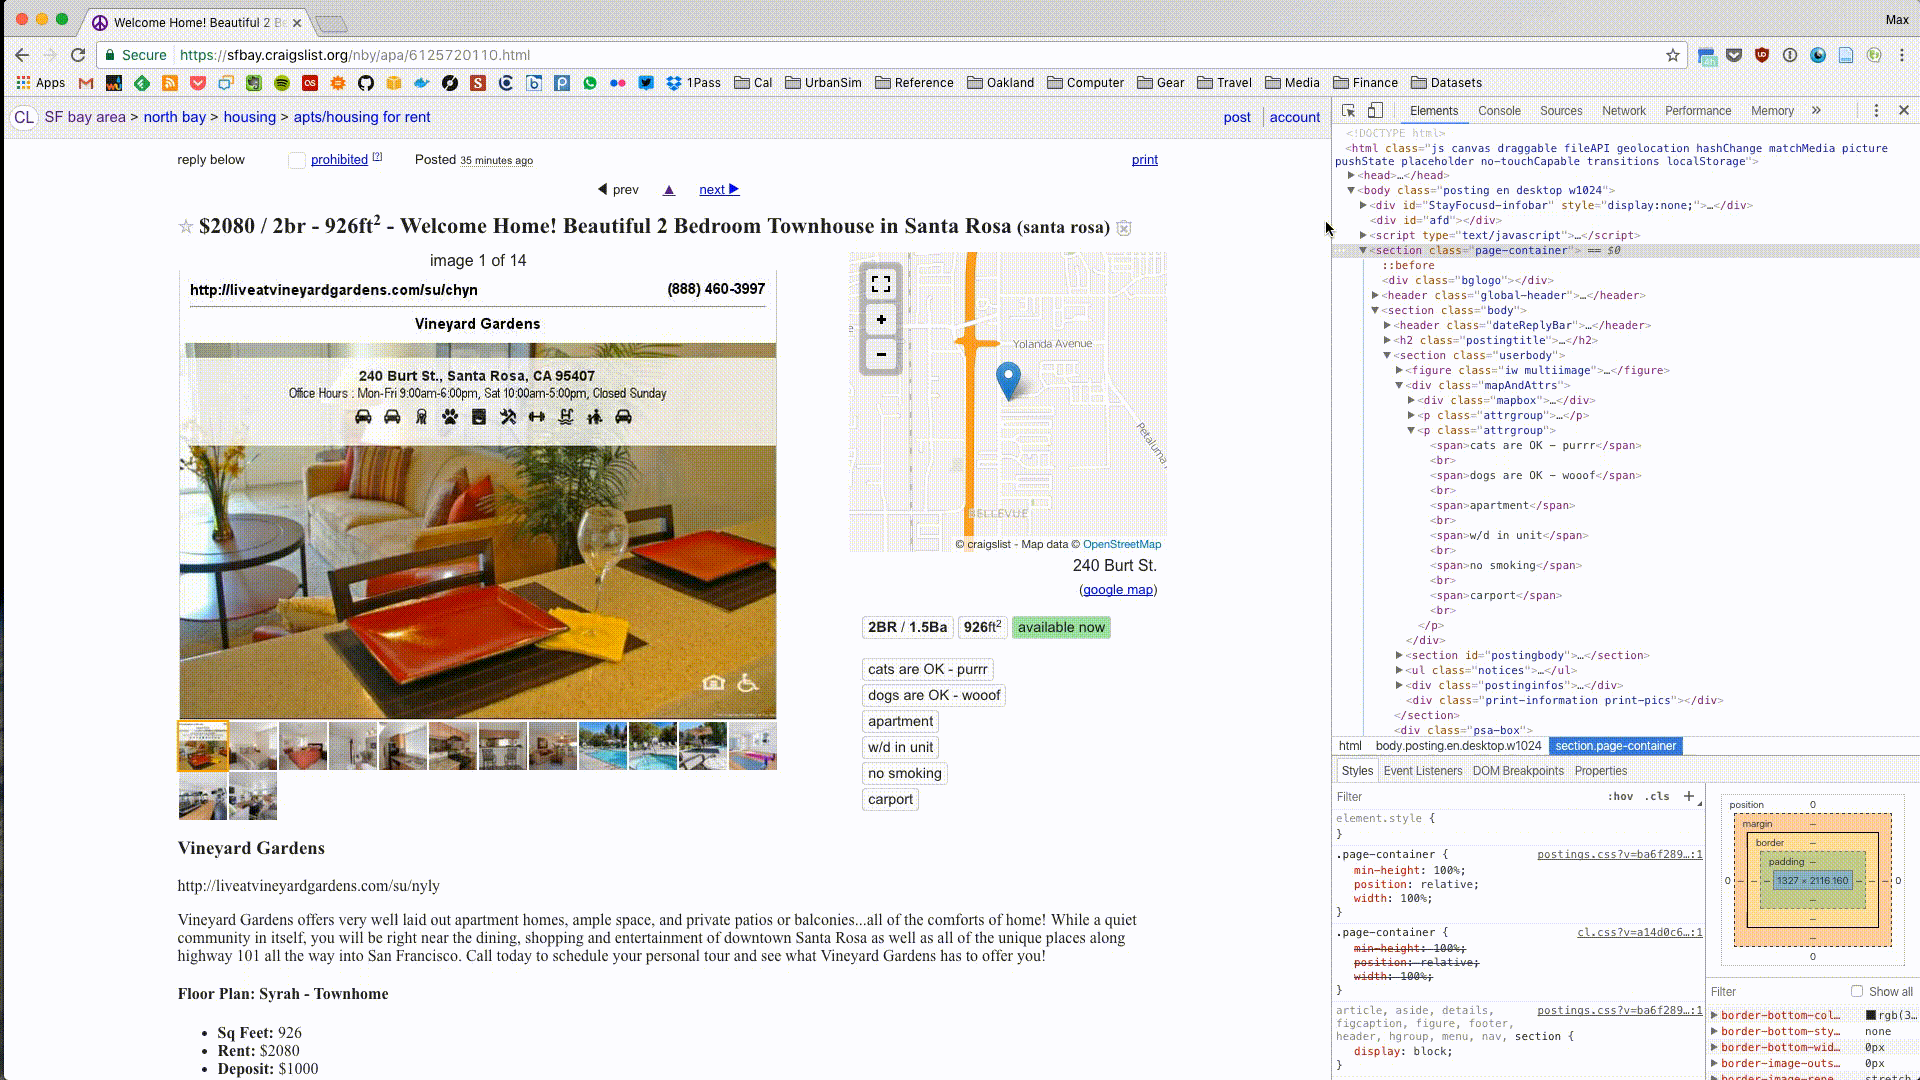This screenshot has width=1920, height=1080.
Task: Expand the head element node
Action: click(1351, 175)
